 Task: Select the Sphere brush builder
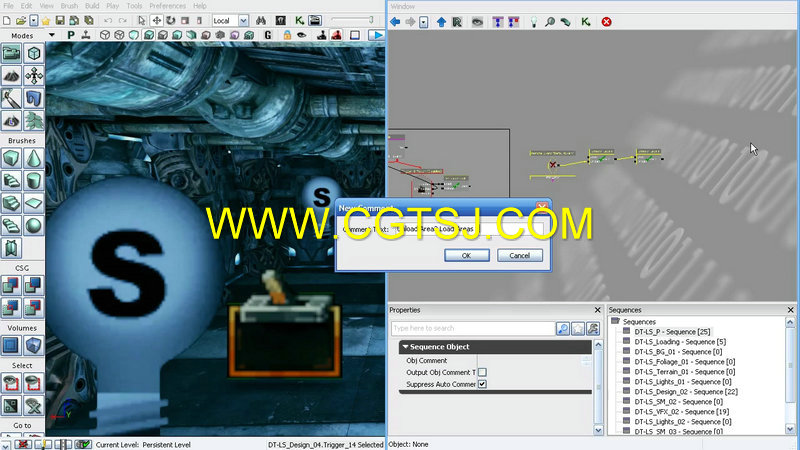[x=33, y=226]
